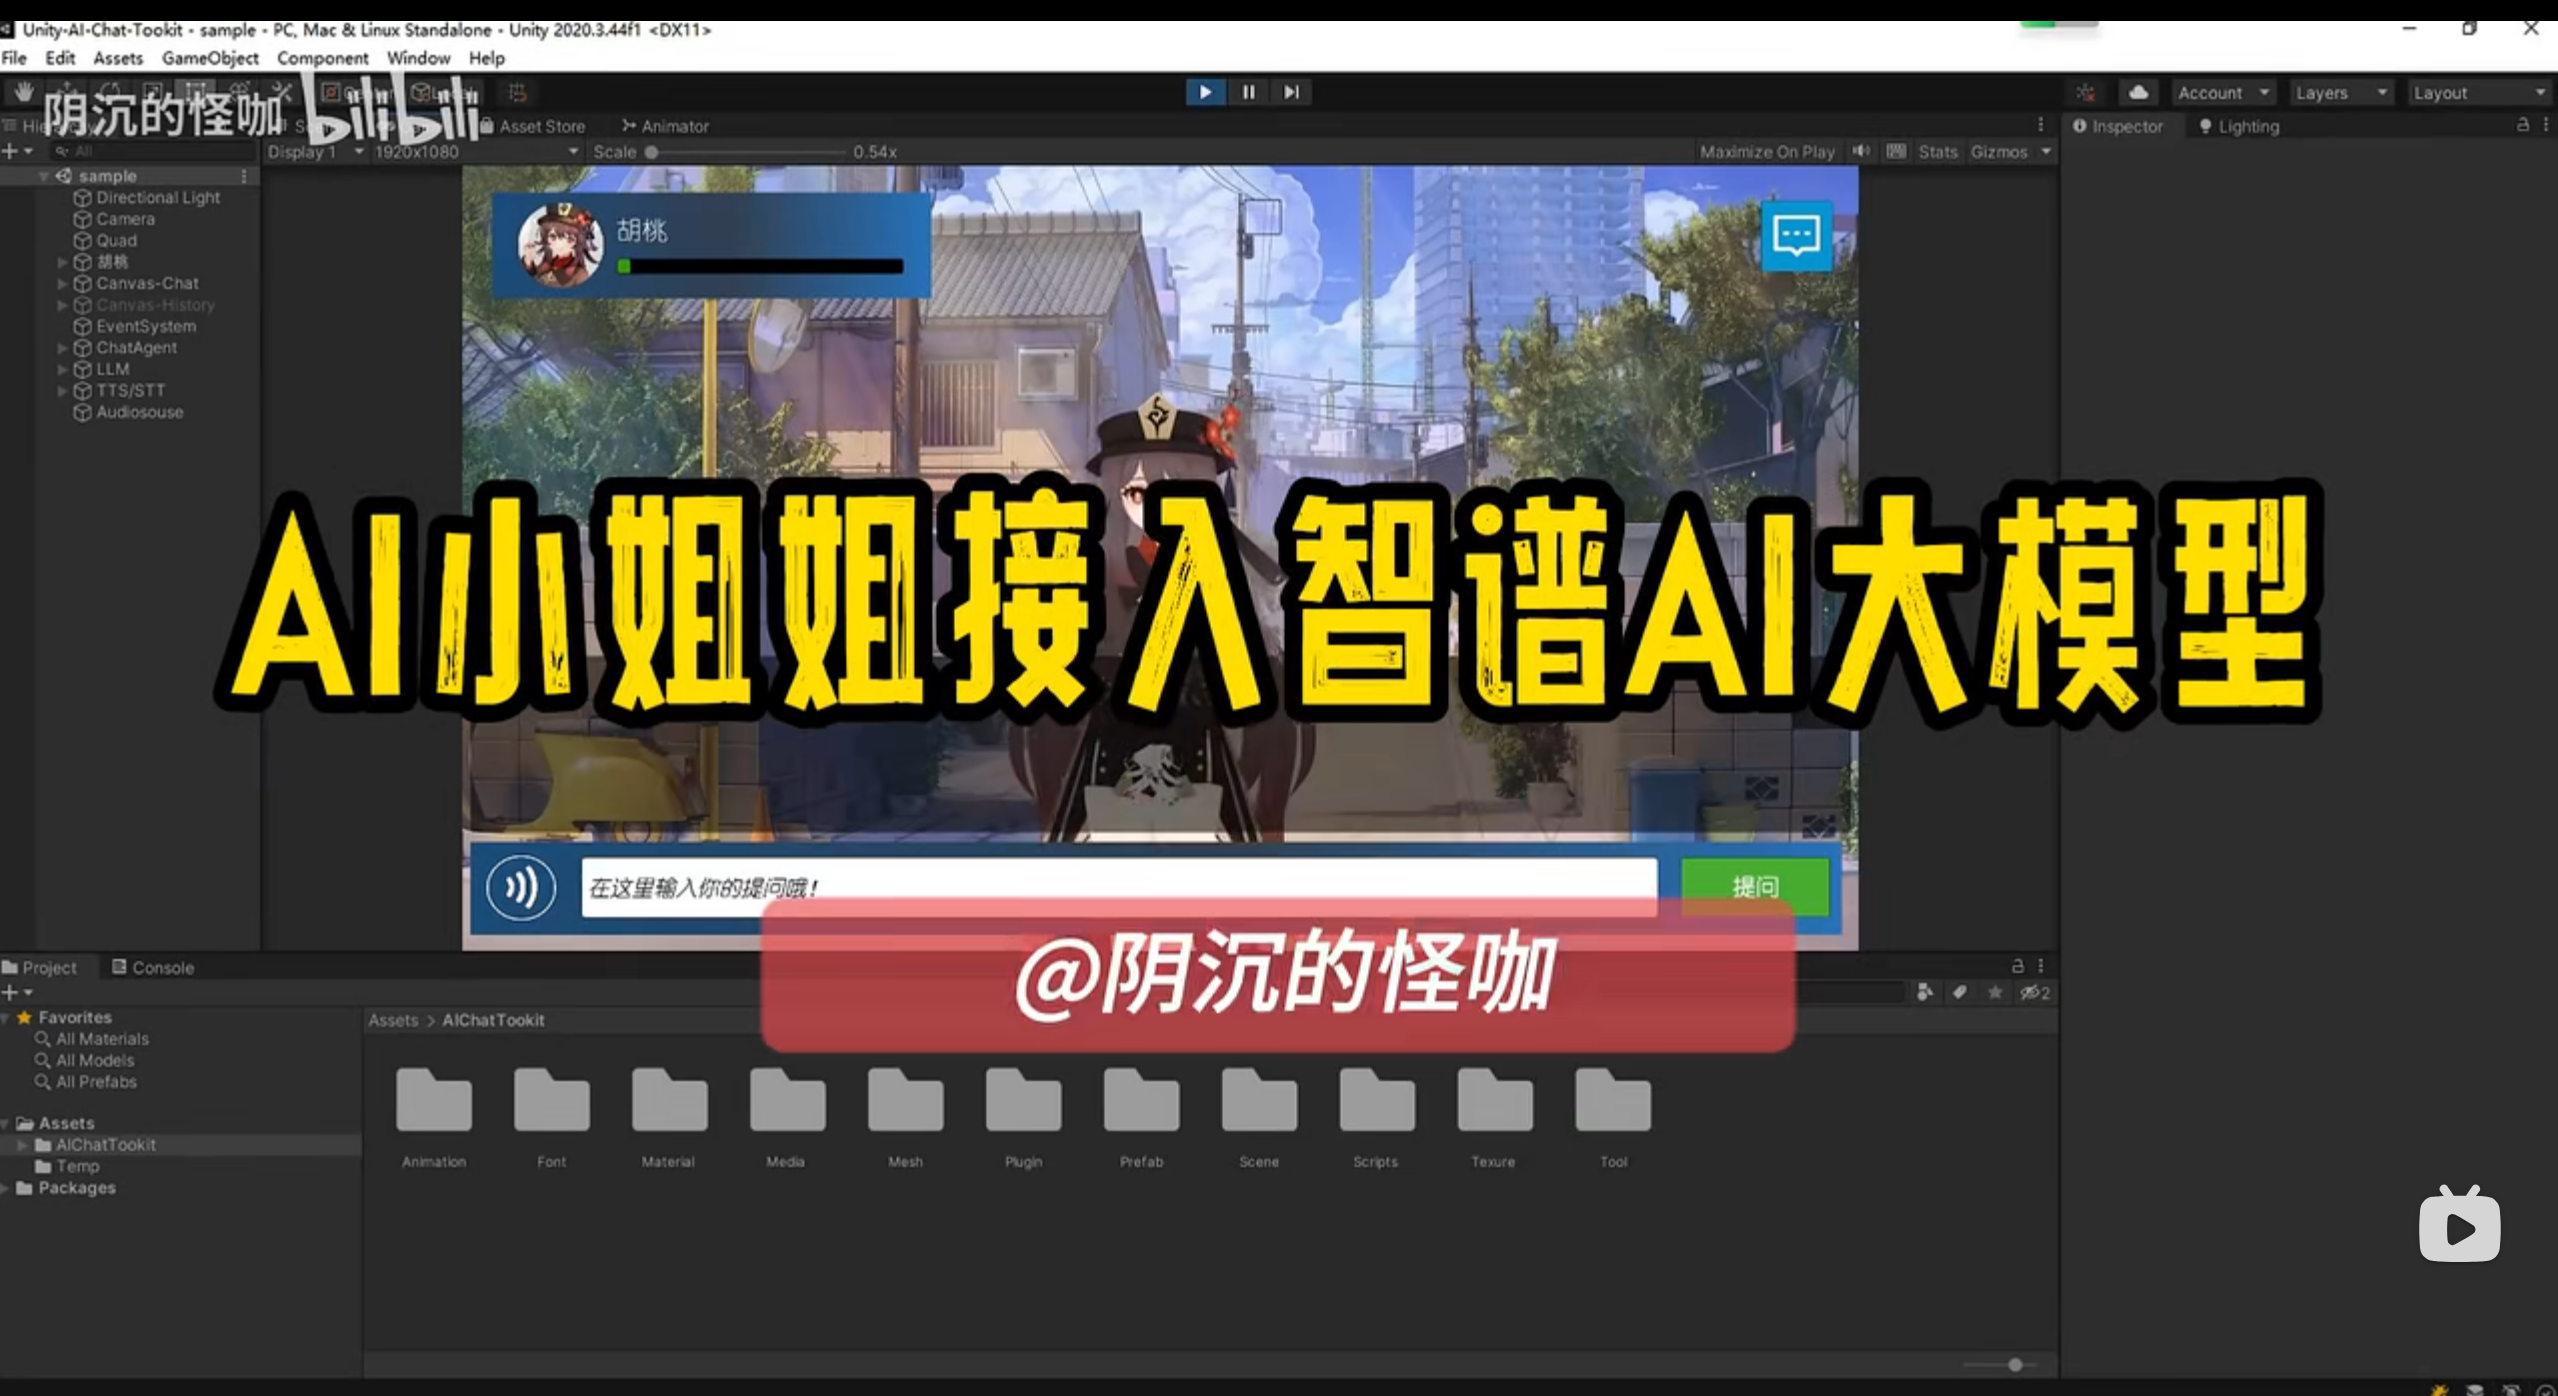Toggle the VSync icon next to Stats
The width and height of the screenshot is (2558, 1396).
pyautogui.click(x=1896, y=151)
